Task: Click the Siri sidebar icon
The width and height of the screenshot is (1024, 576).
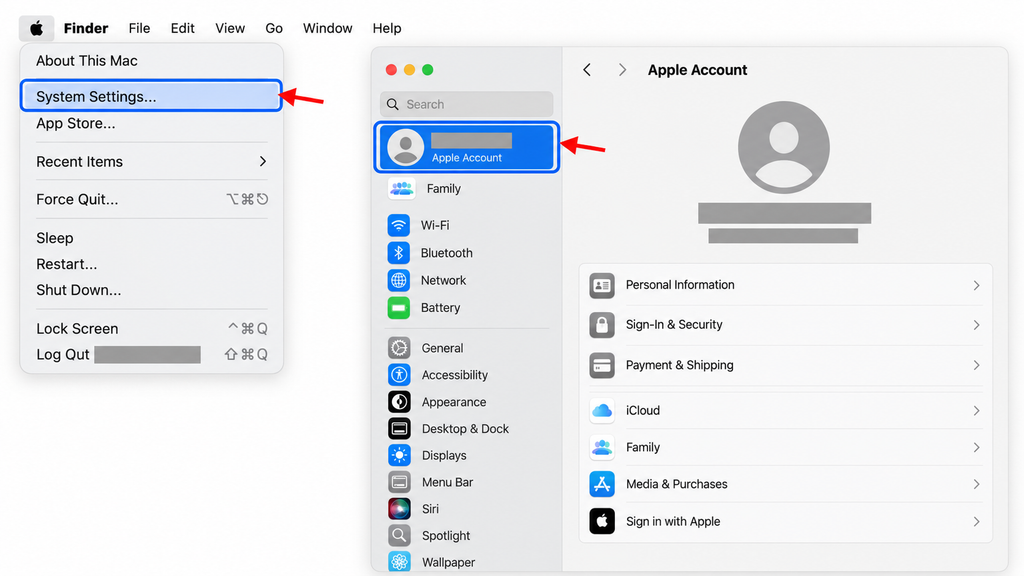Action: (399, 509)
